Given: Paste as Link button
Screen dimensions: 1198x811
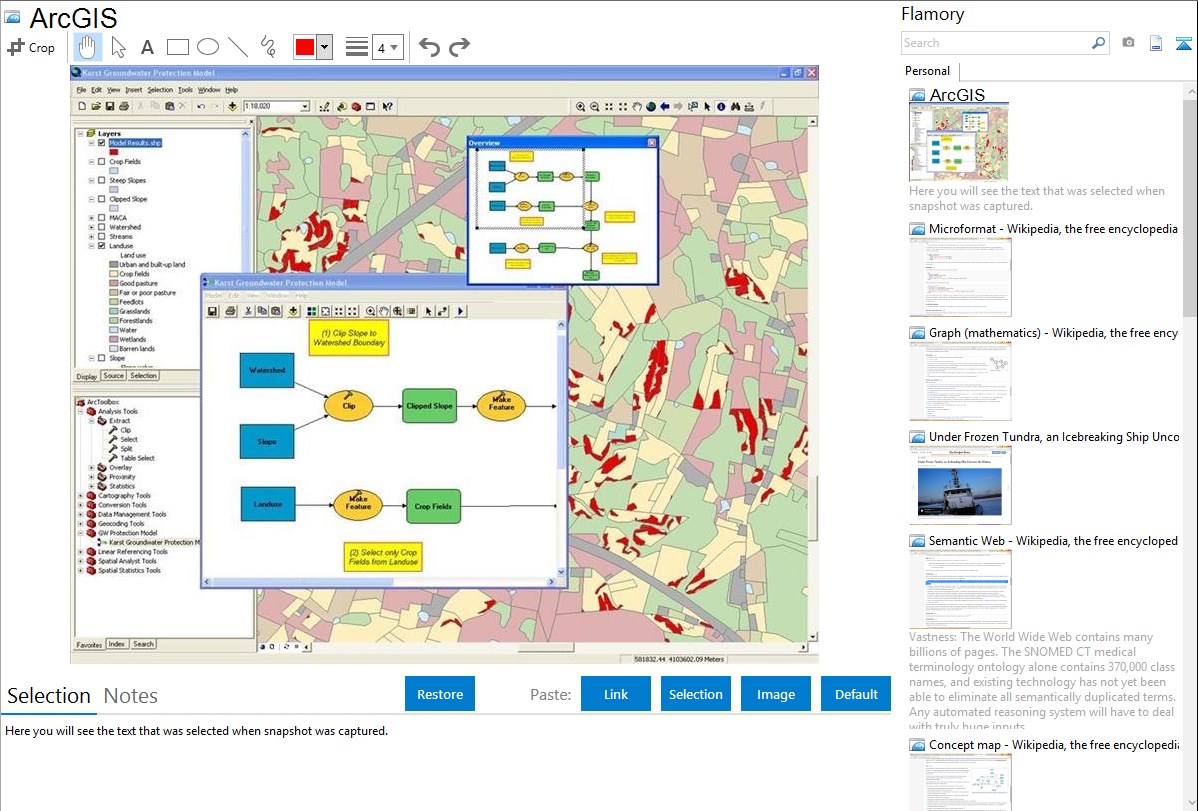Looking at the screenshot, I should [x=616, y=694].
